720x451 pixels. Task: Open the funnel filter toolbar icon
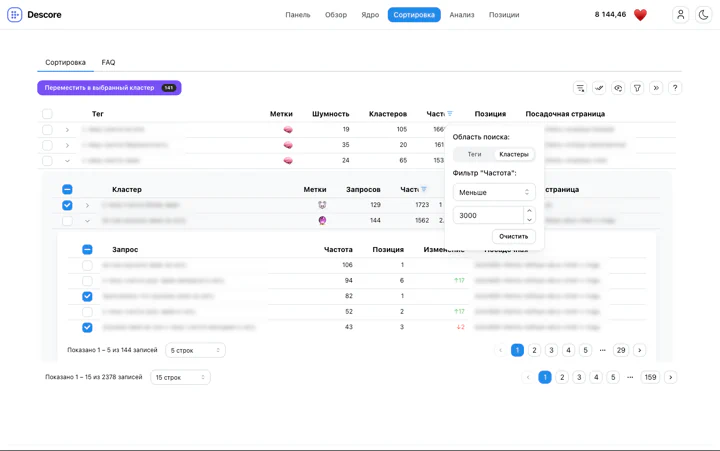tap(637, 88)
